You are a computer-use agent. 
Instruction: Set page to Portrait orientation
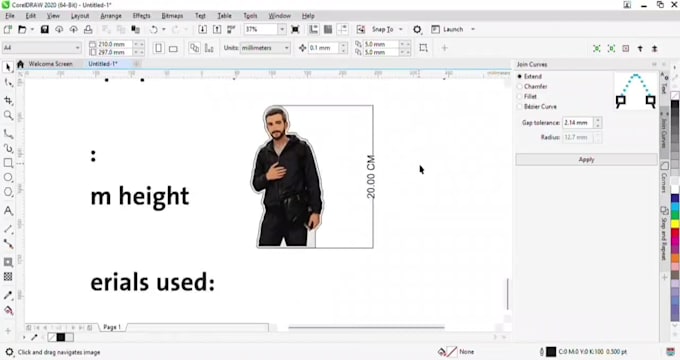(x=158, y=48)
